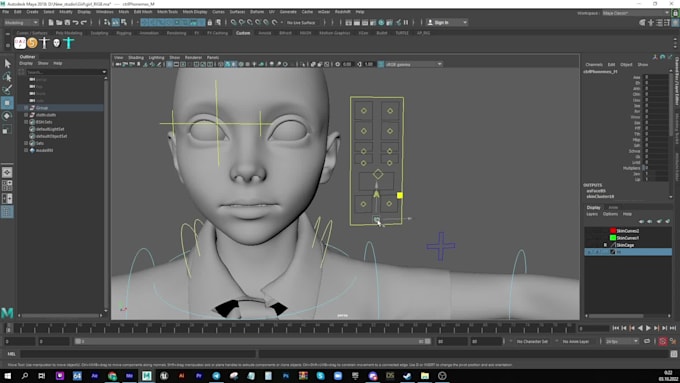
Task: Expand the Sets node in Outliner
Action: (26, 143)
